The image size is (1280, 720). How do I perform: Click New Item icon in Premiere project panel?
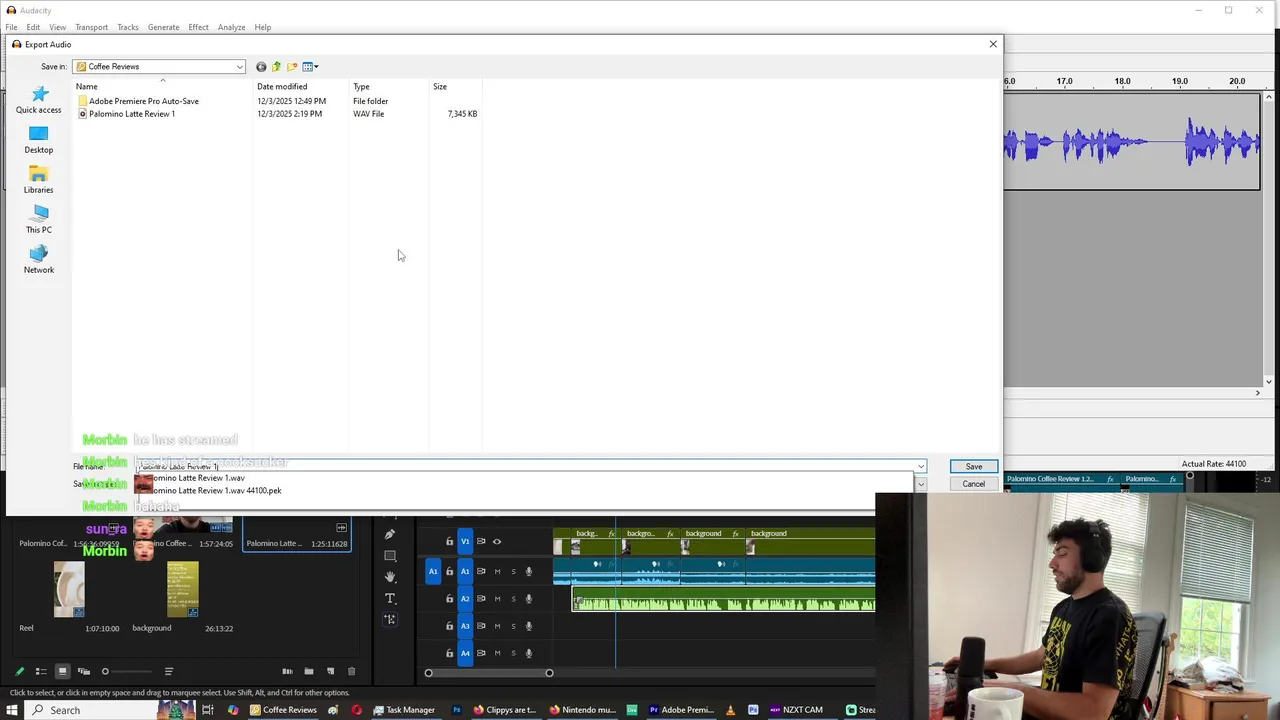click(331, 671)
